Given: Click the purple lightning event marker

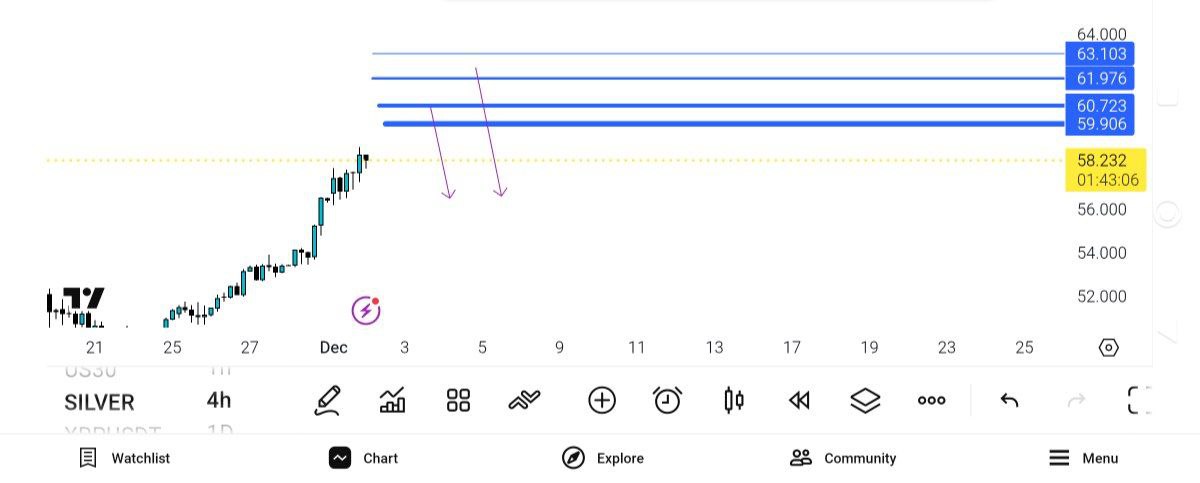Looking at the screenshot, I should click(x=366, y=310).
